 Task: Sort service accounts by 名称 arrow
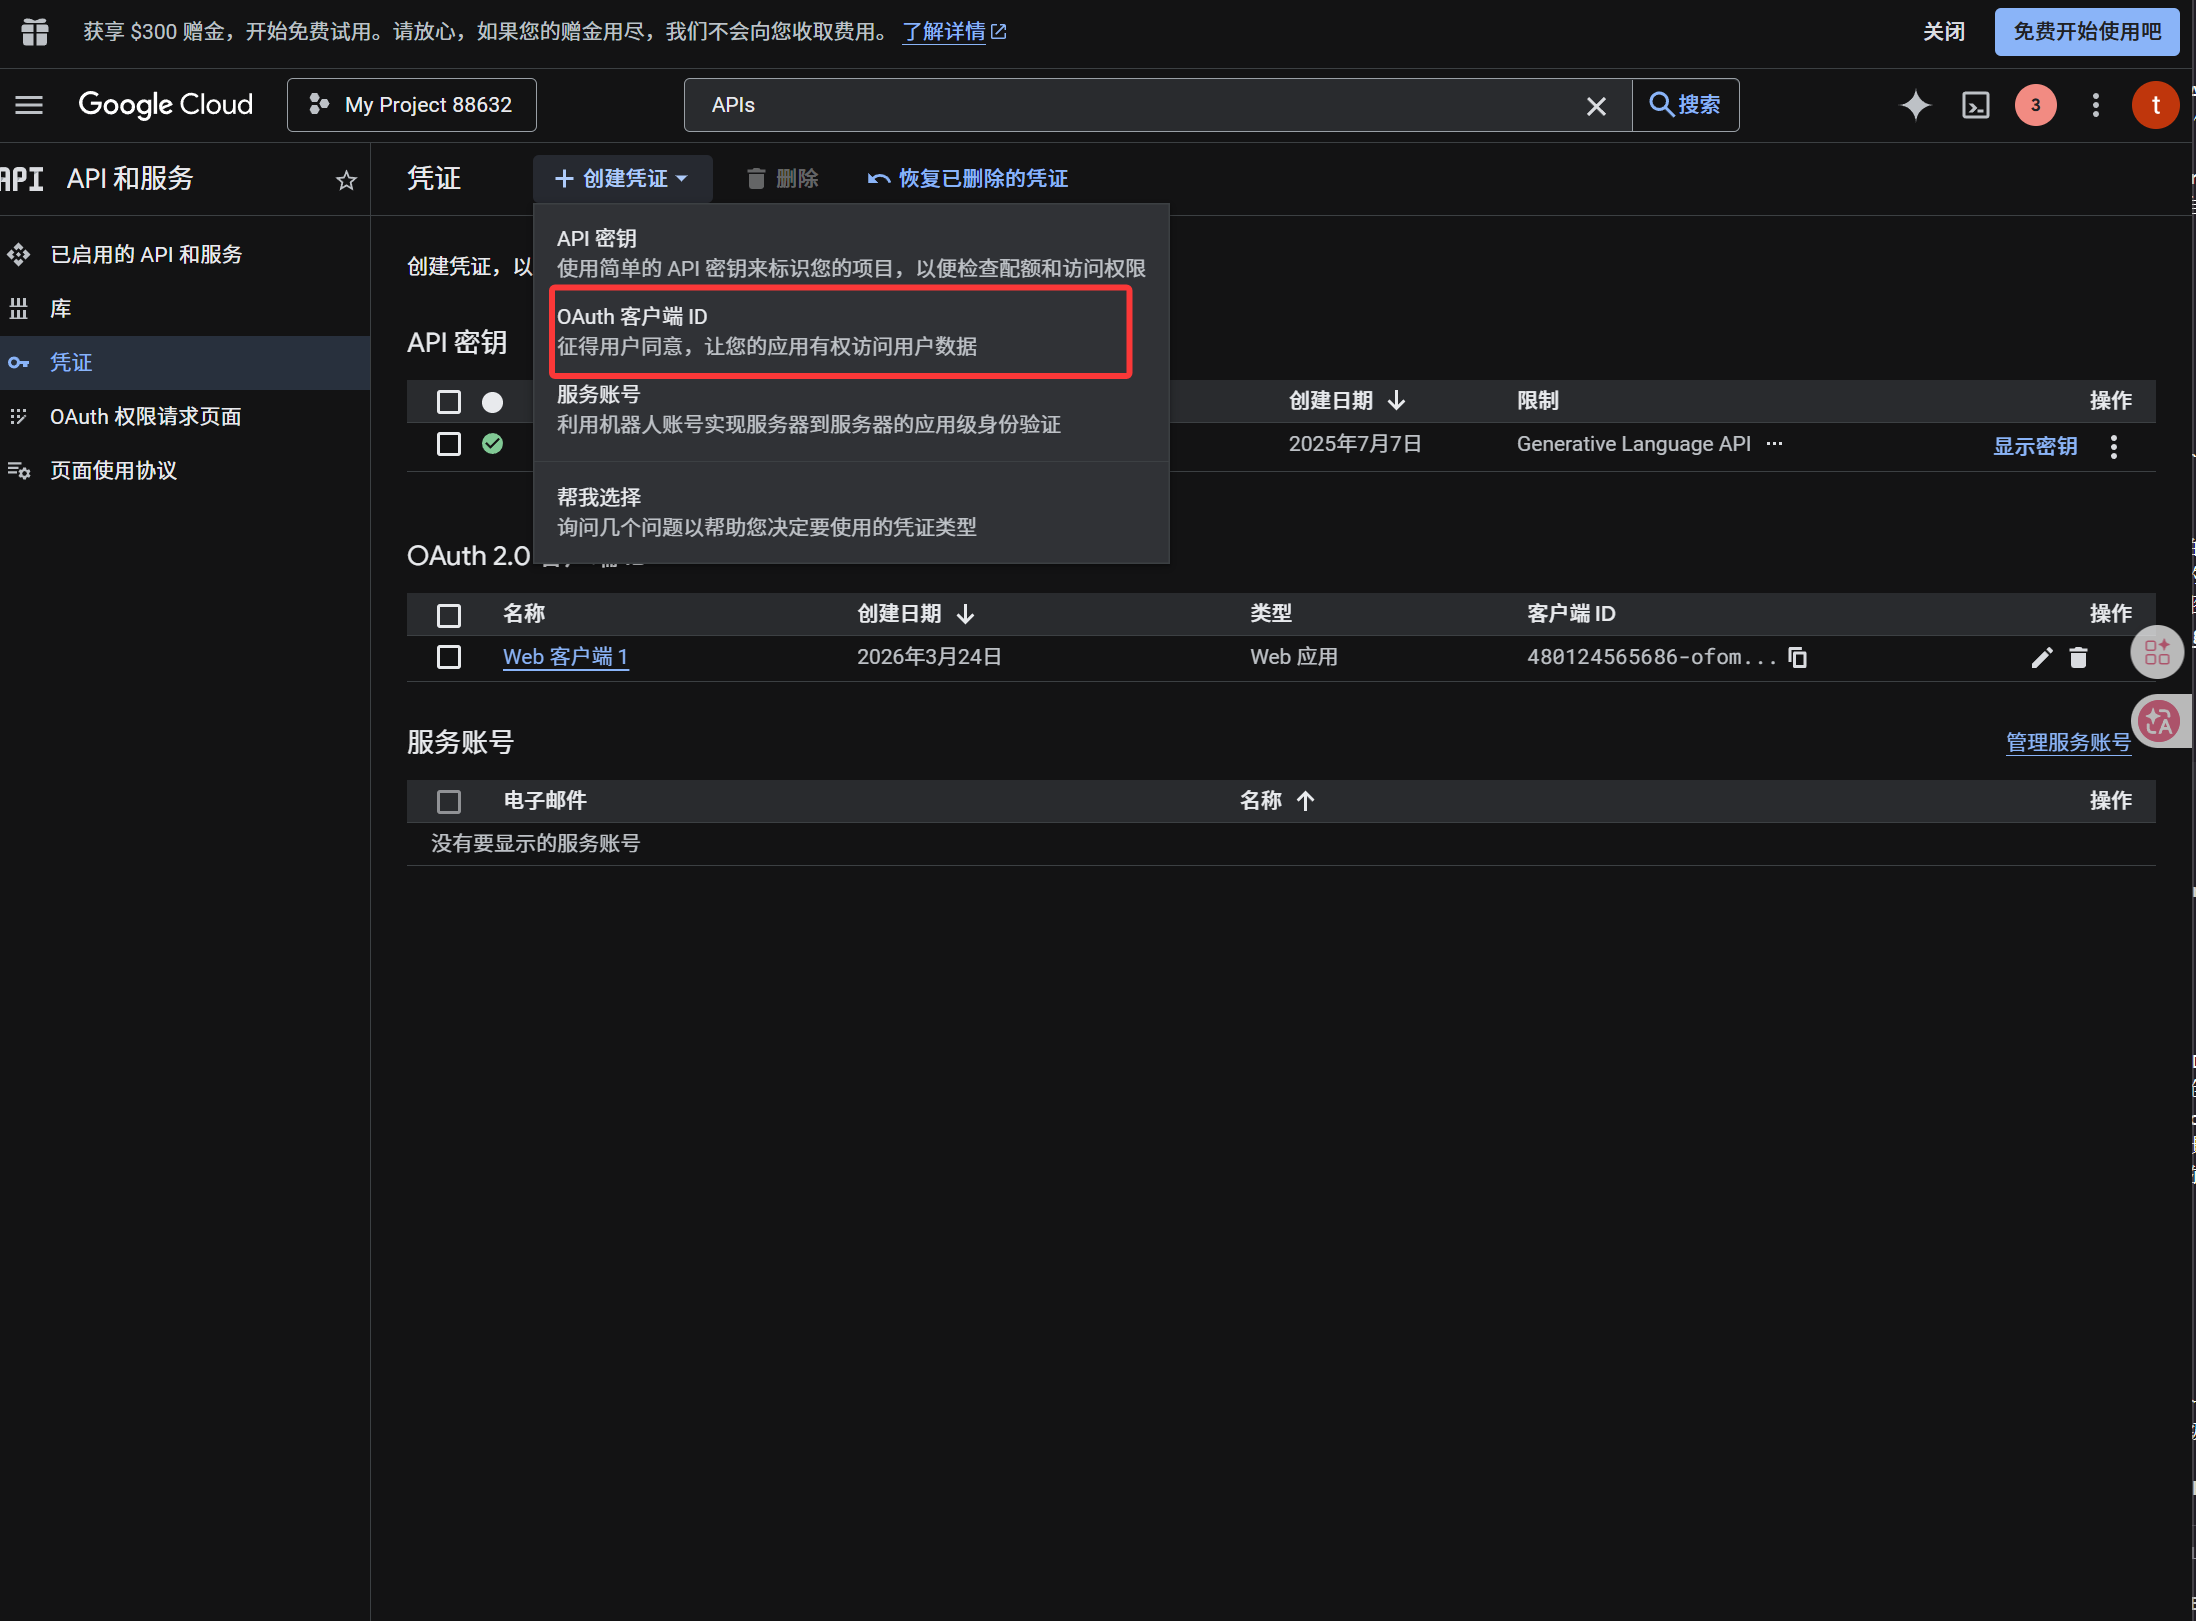click(1305, 801)
